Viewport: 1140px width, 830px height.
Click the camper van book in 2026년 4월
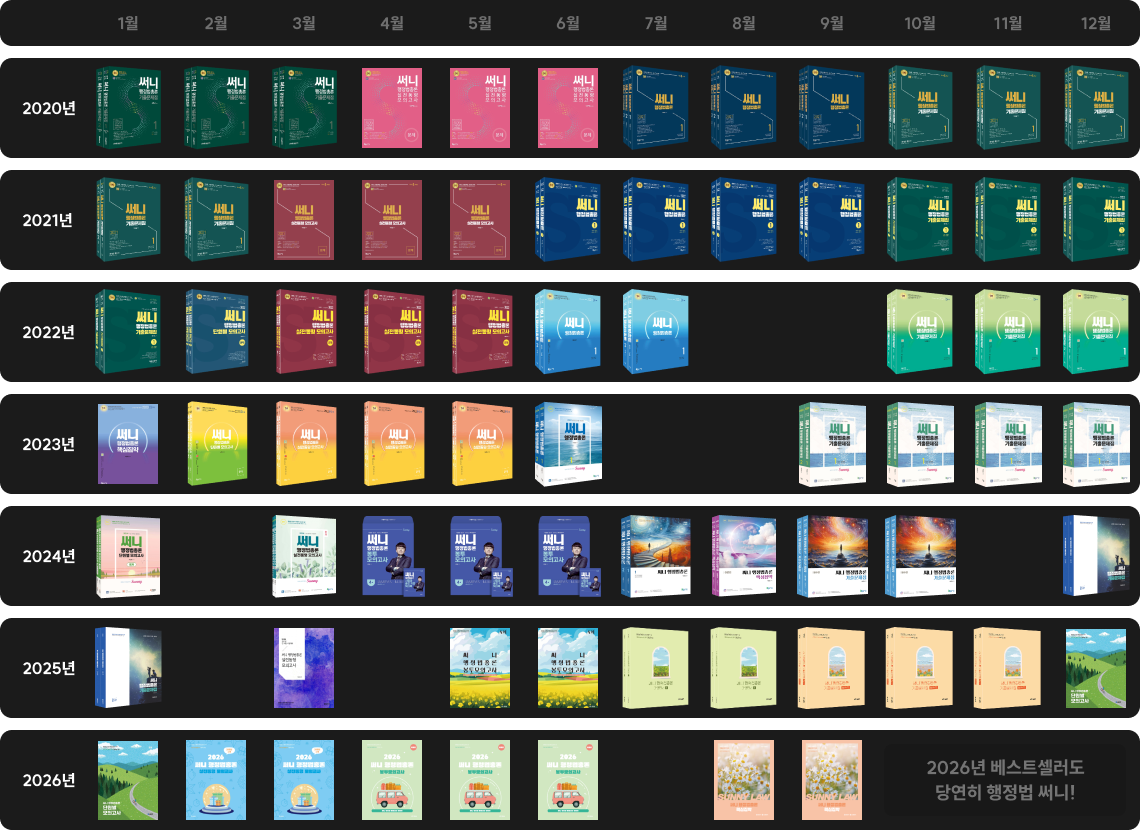[x=392, y=780]
